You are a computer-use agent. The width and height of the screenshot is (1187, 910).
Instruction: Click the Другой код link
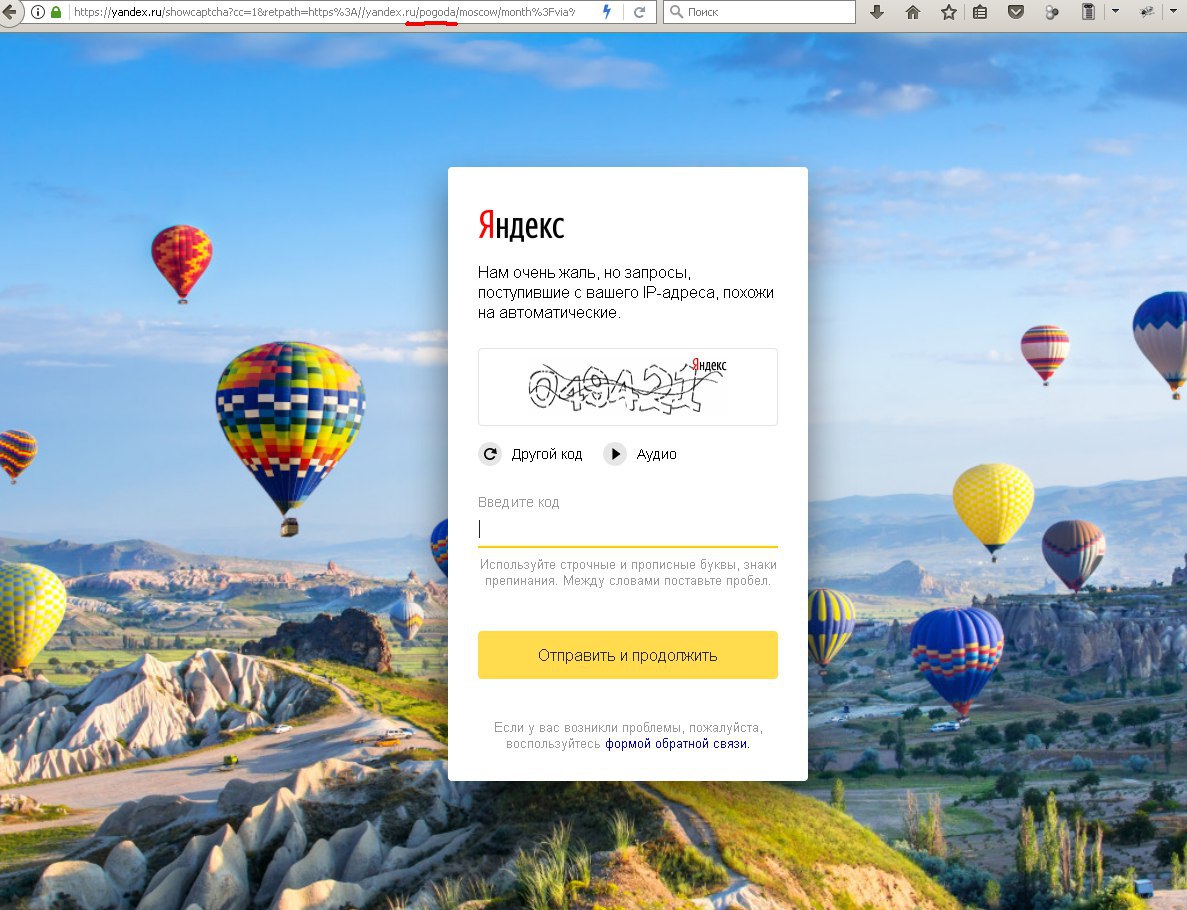(547, 454)
